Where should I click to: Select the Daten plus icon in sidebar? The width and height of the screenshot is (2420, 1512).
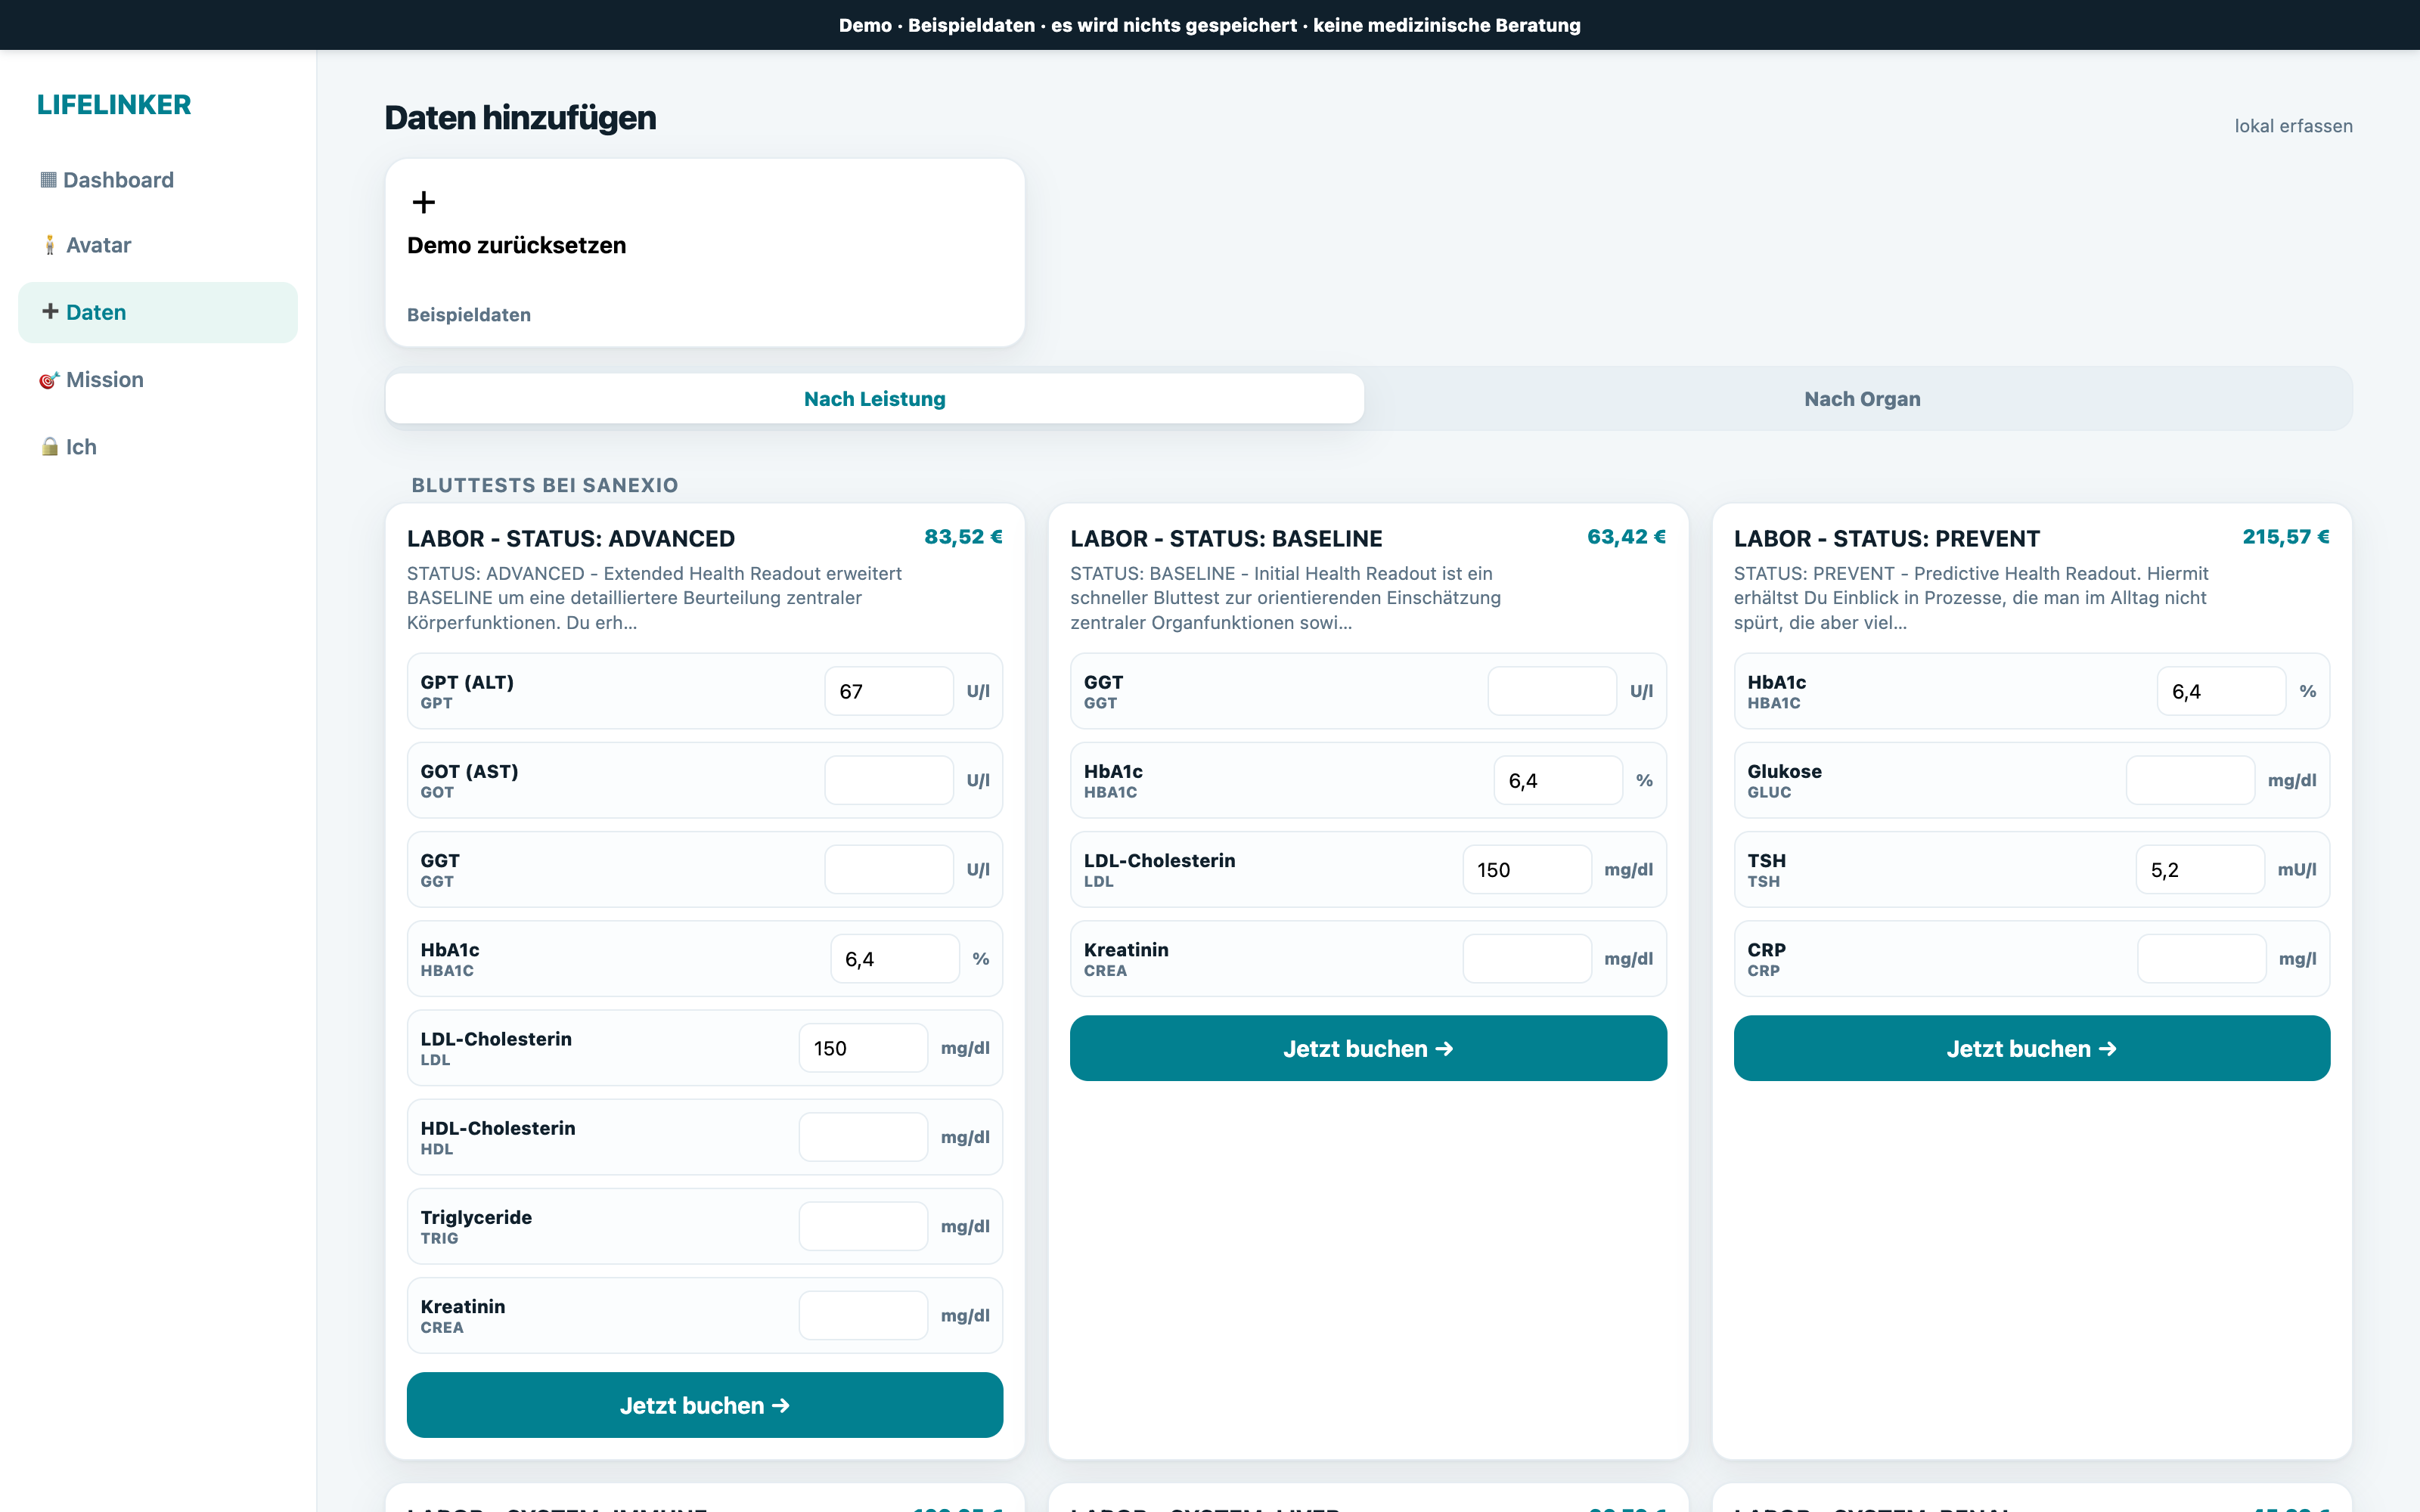click(50, 312)
